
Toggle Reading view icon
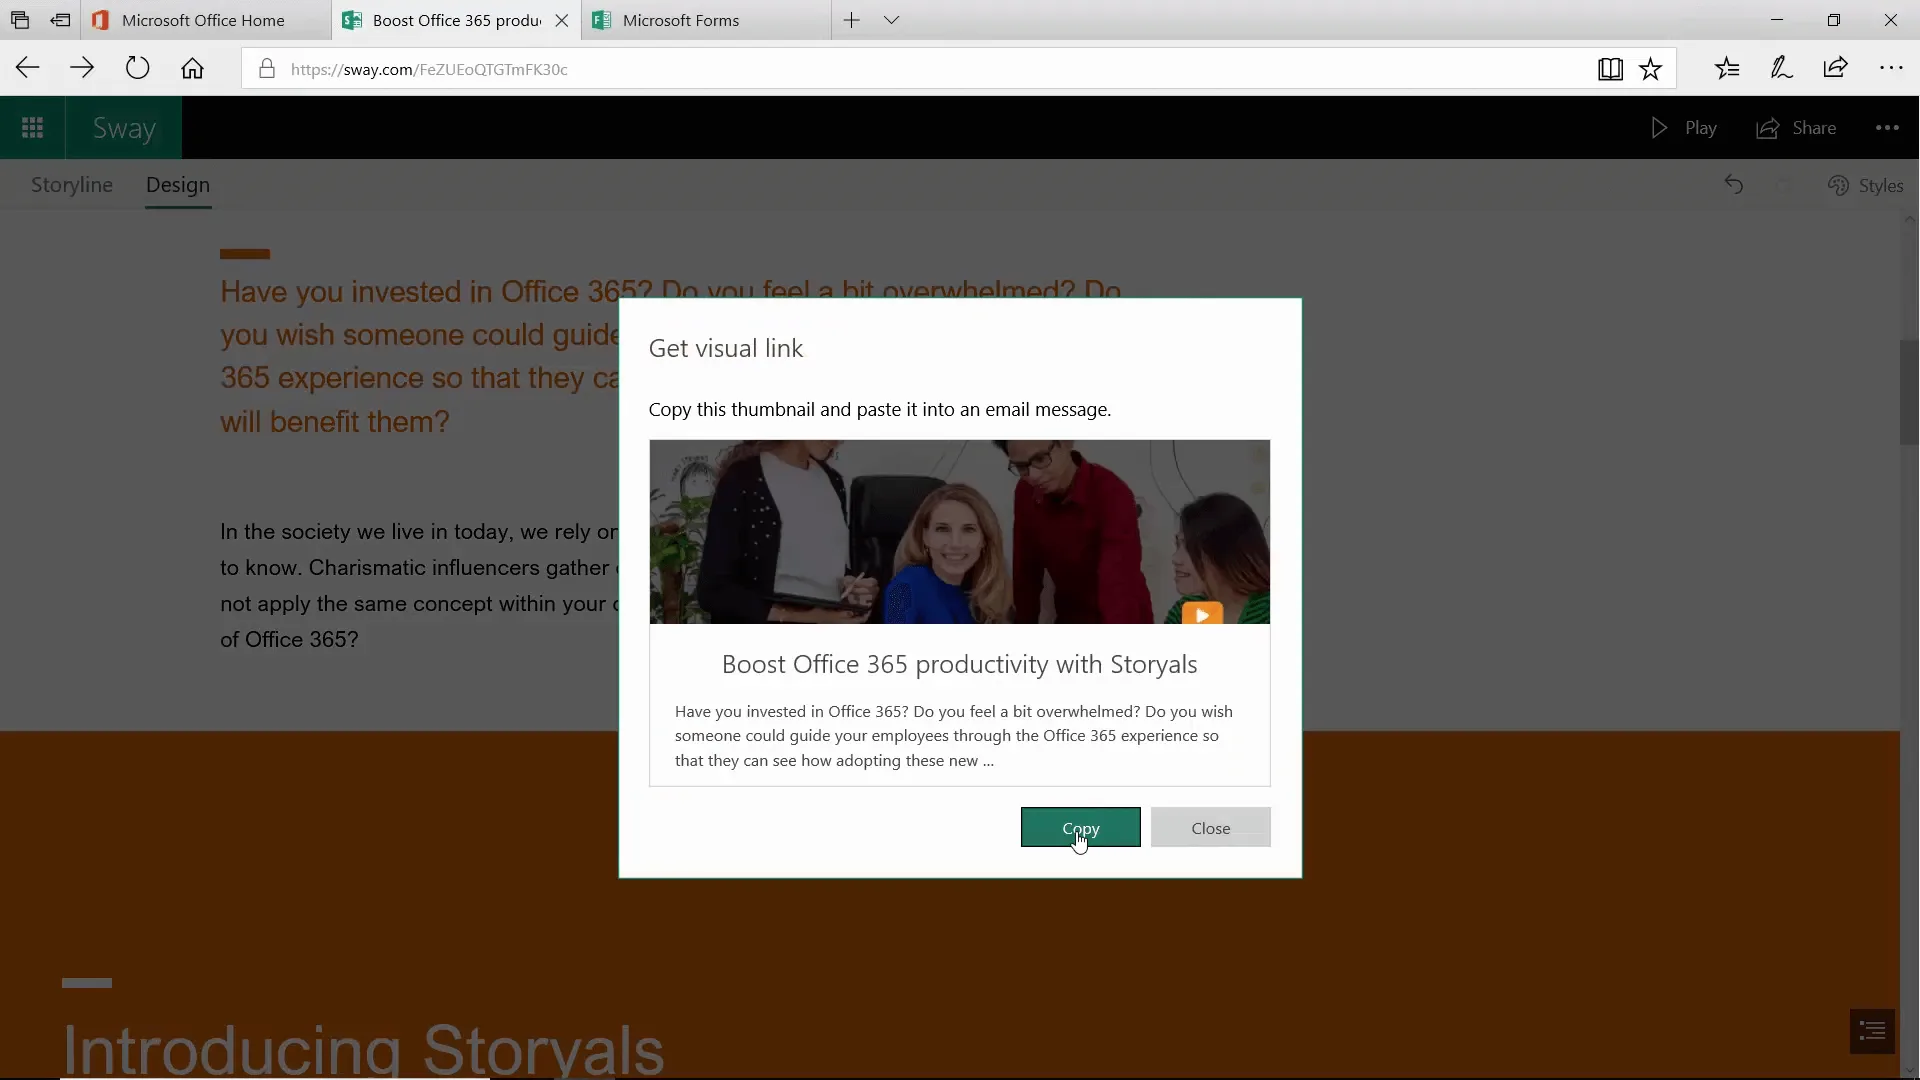coord(1610,69)
